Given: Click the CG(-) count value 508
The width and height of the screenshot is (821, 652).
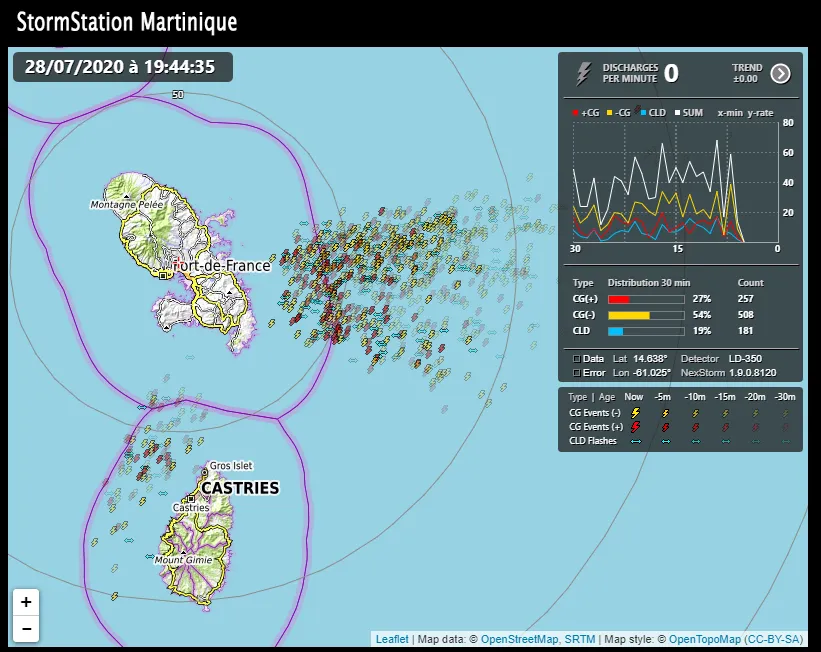Looking at the screenshot, I should 745,315.
